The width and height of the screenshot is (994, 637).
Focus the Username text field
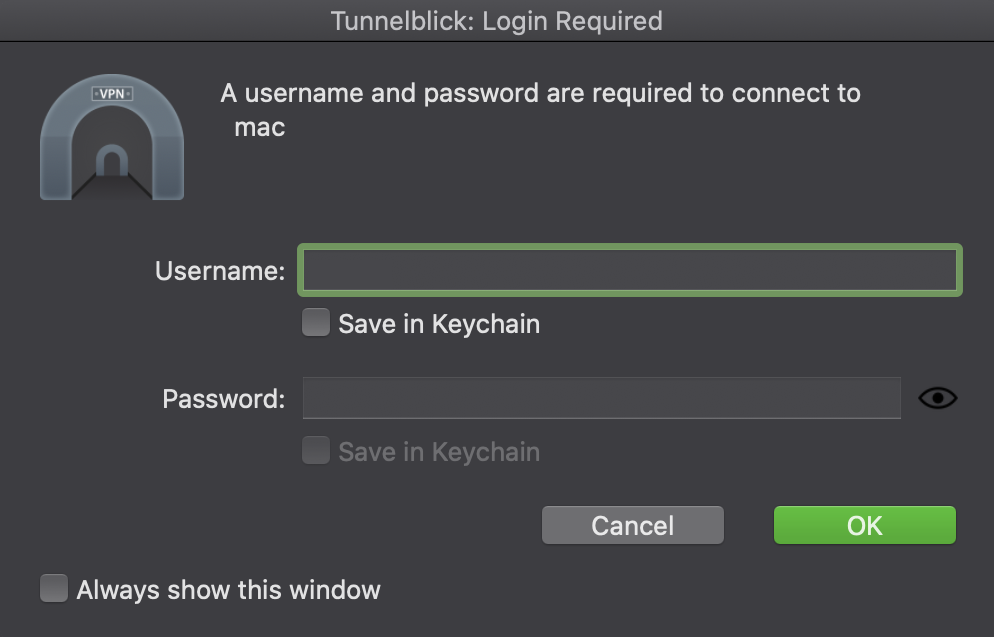click(x=630, y=270)
